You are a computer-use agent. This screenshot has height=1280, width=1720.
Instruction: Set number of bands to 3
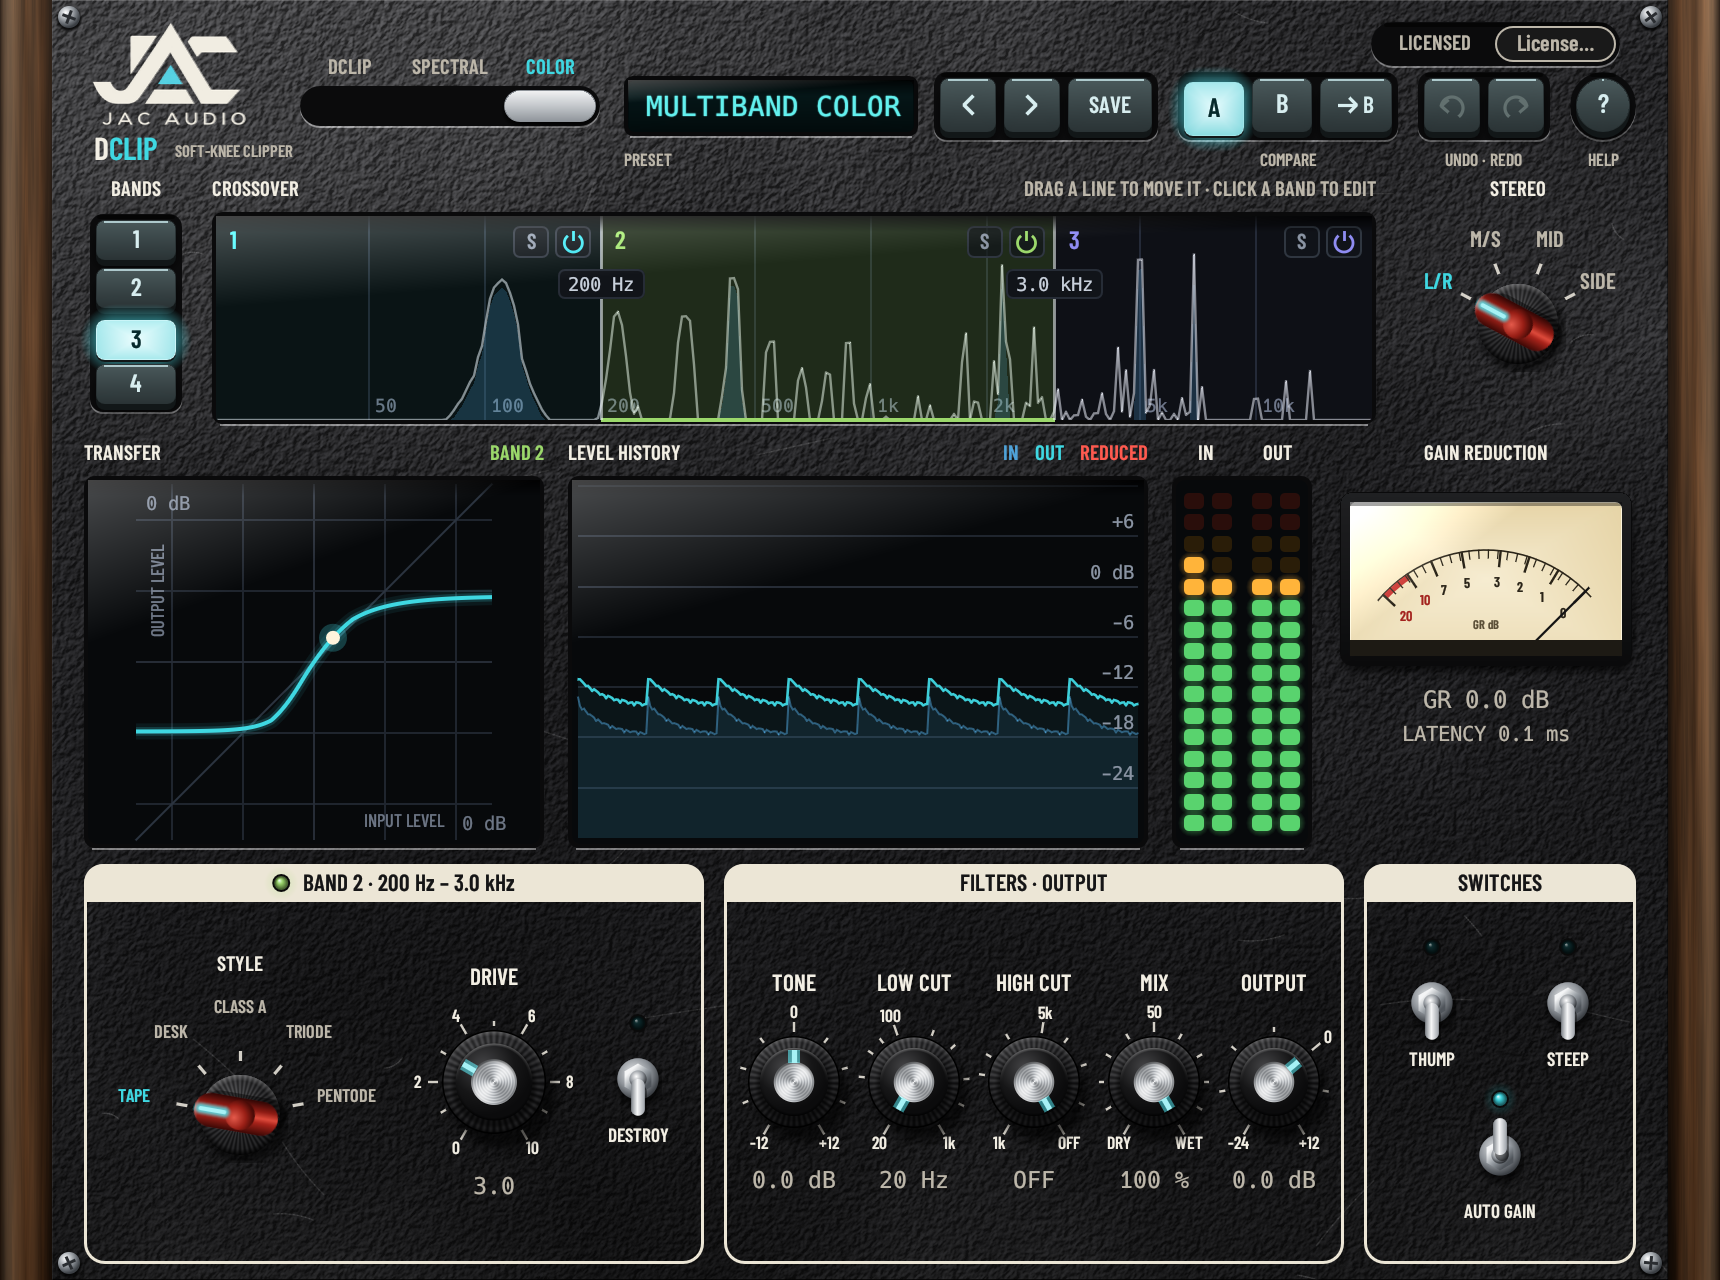click(136, 339)
